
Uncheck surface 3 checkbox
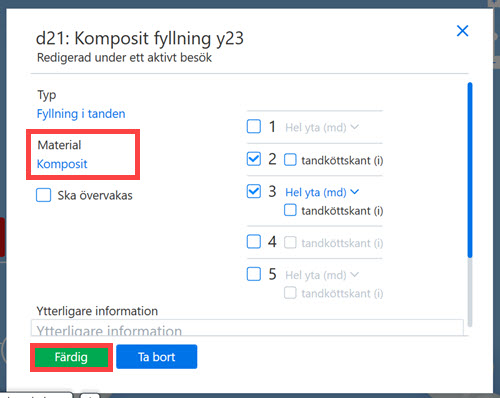(x=254, y=191)
